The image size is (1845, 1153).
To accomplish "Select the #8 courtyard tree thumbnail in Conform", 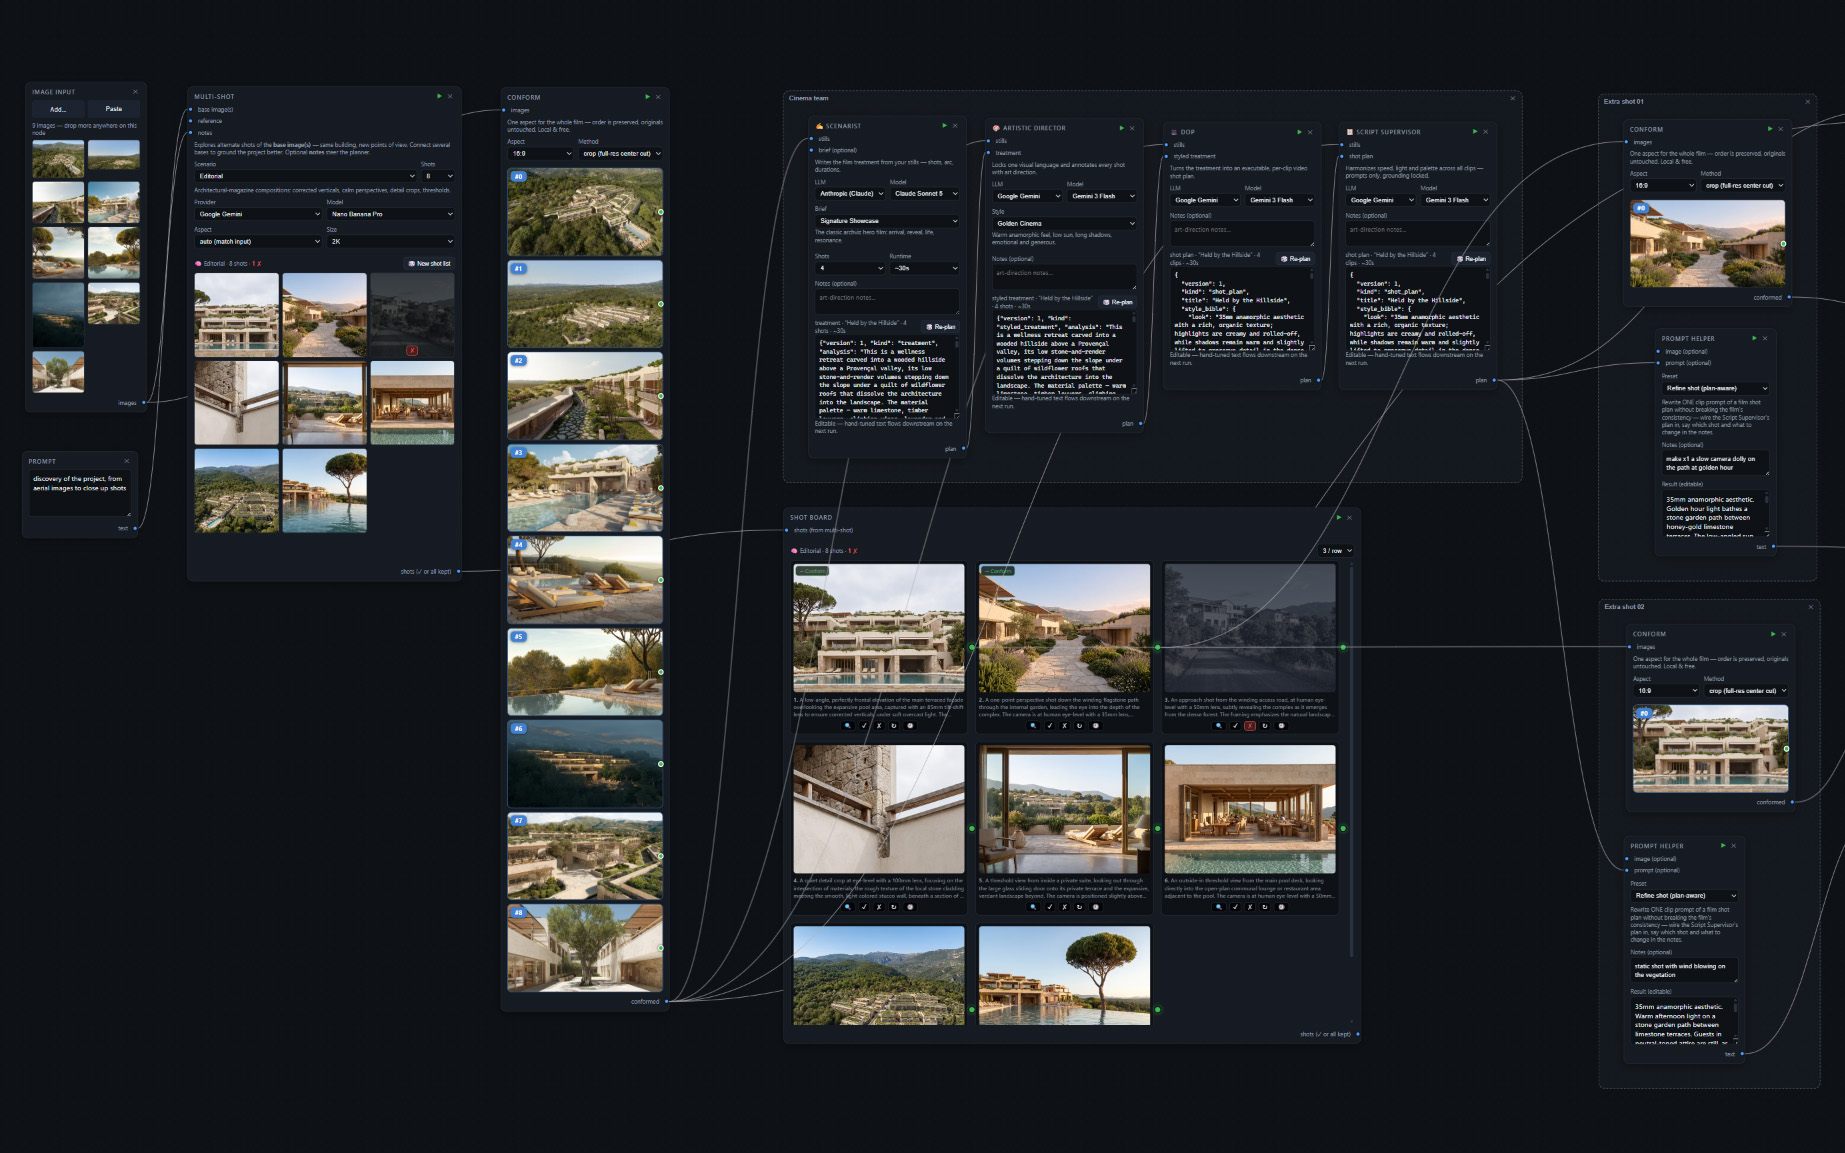I will 585,948.
